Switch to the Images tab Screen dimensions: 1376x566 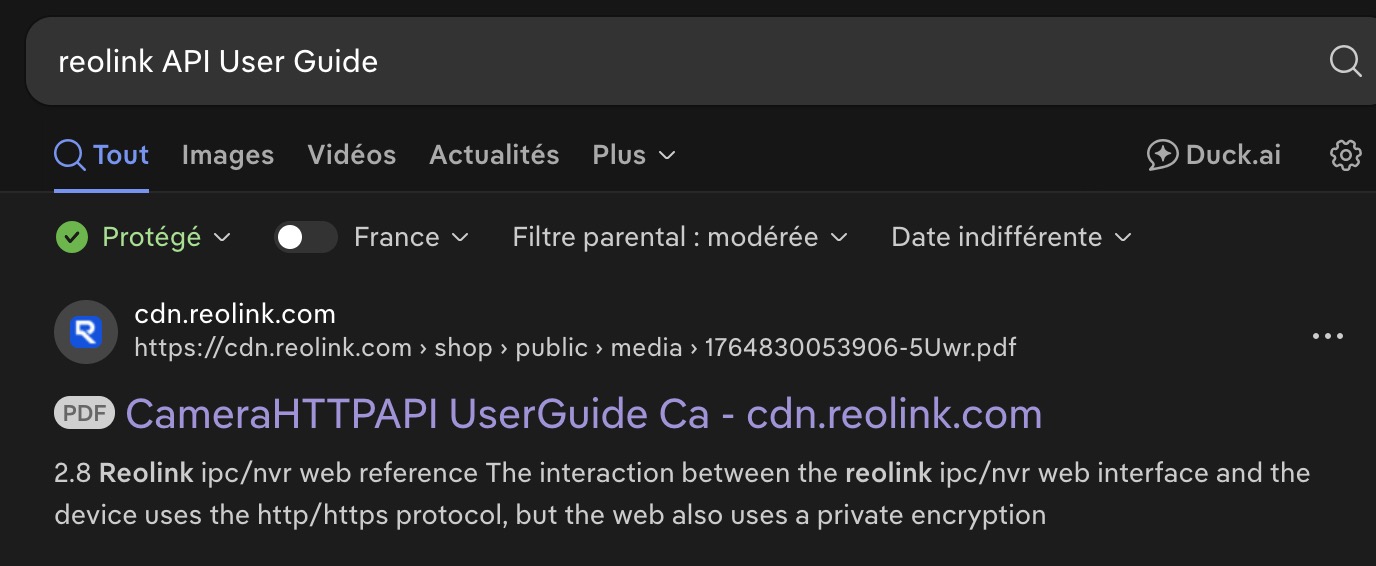pos(228,155)
